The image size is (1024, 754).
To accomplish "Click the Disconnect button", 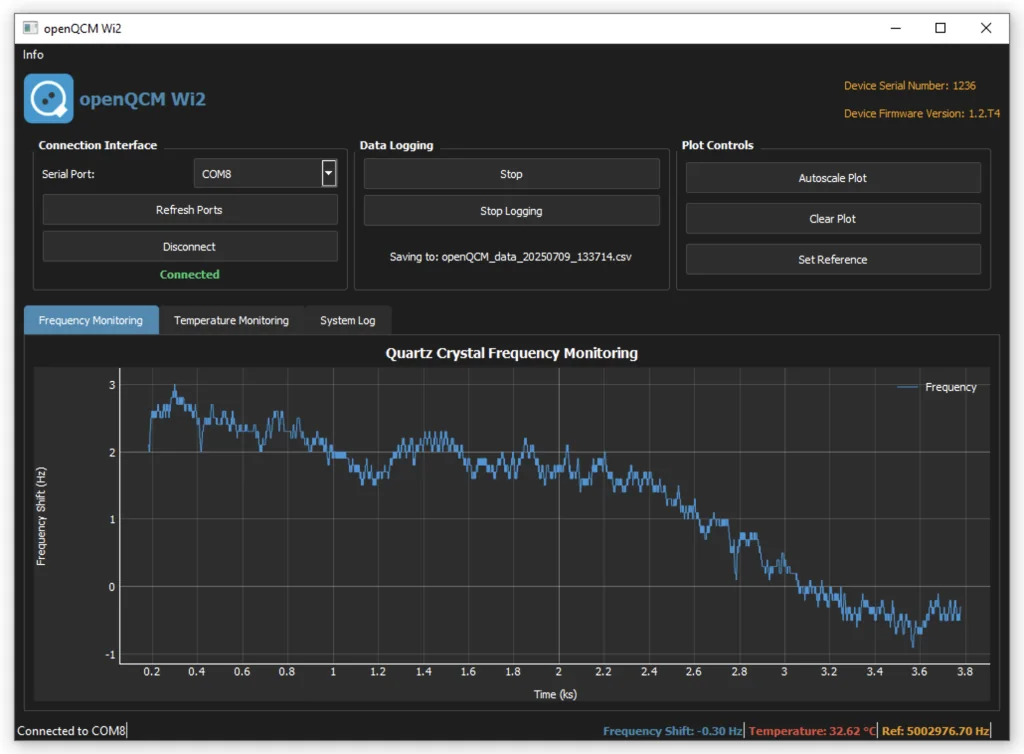I will [x=190, y=247].
